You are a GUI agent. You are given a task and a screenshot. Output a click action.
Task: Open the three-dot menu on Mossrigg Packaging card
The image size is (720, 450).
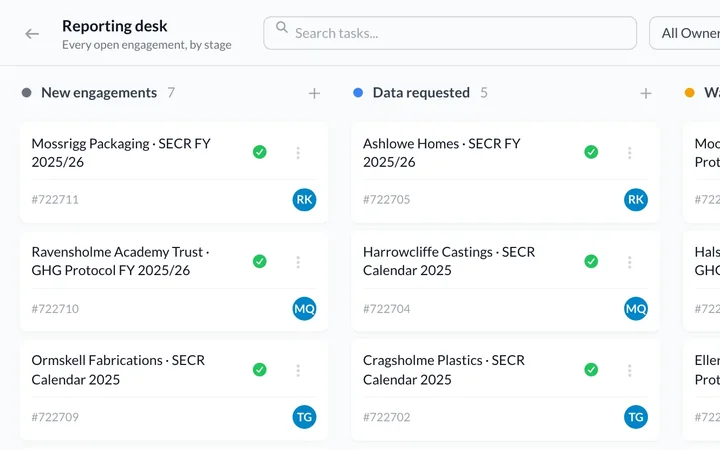tap(298, 153)
